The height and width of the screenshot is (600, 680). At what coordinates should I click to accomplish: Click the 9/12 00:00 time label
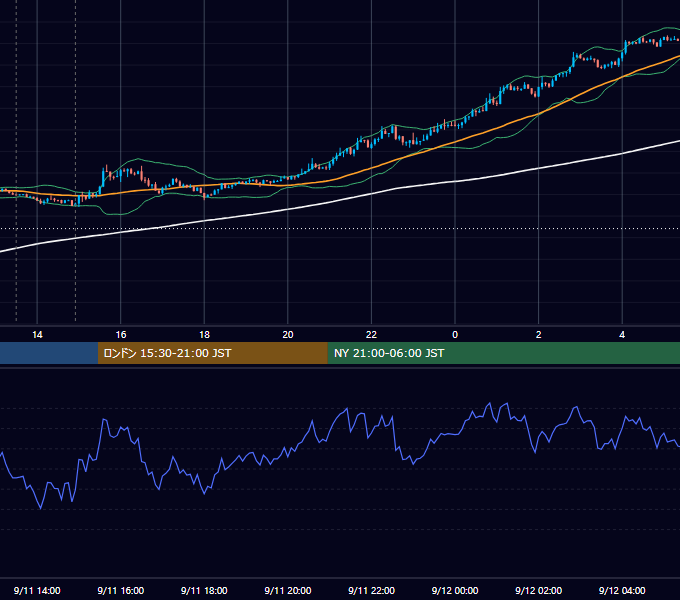pyautogui.click(x=455, y=590)
